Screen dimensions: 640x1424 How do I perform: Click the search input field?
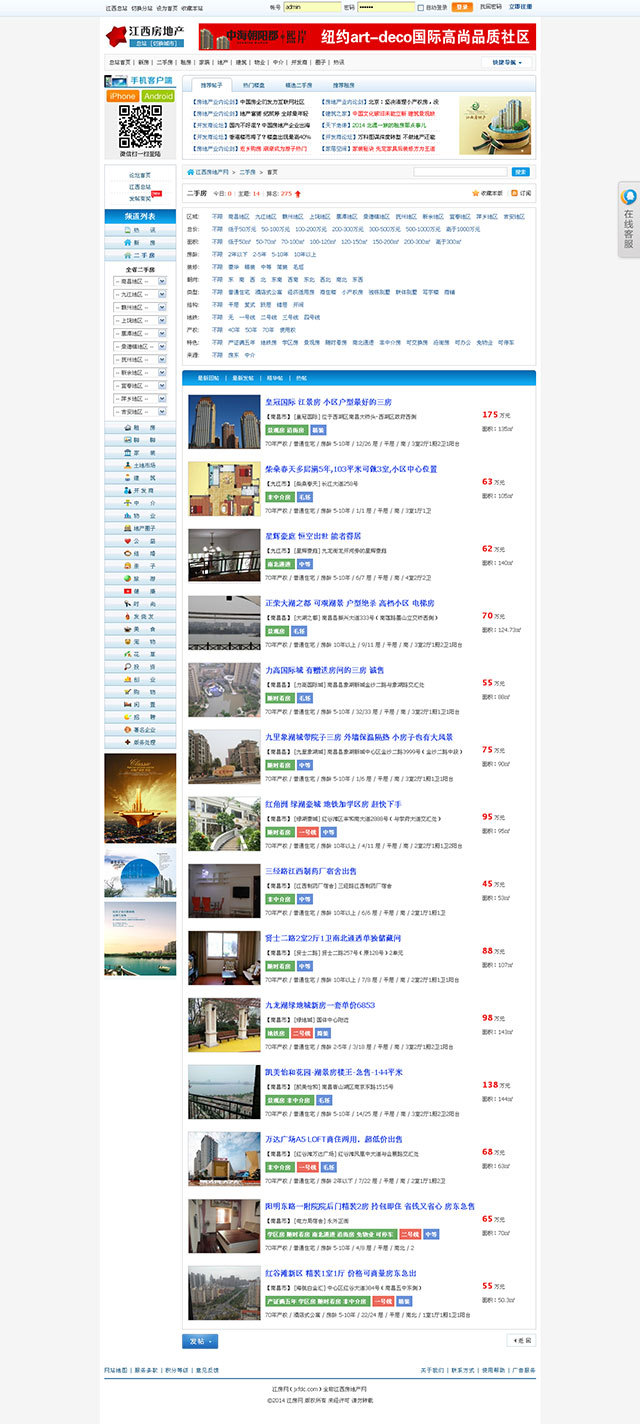pos(460,172)
